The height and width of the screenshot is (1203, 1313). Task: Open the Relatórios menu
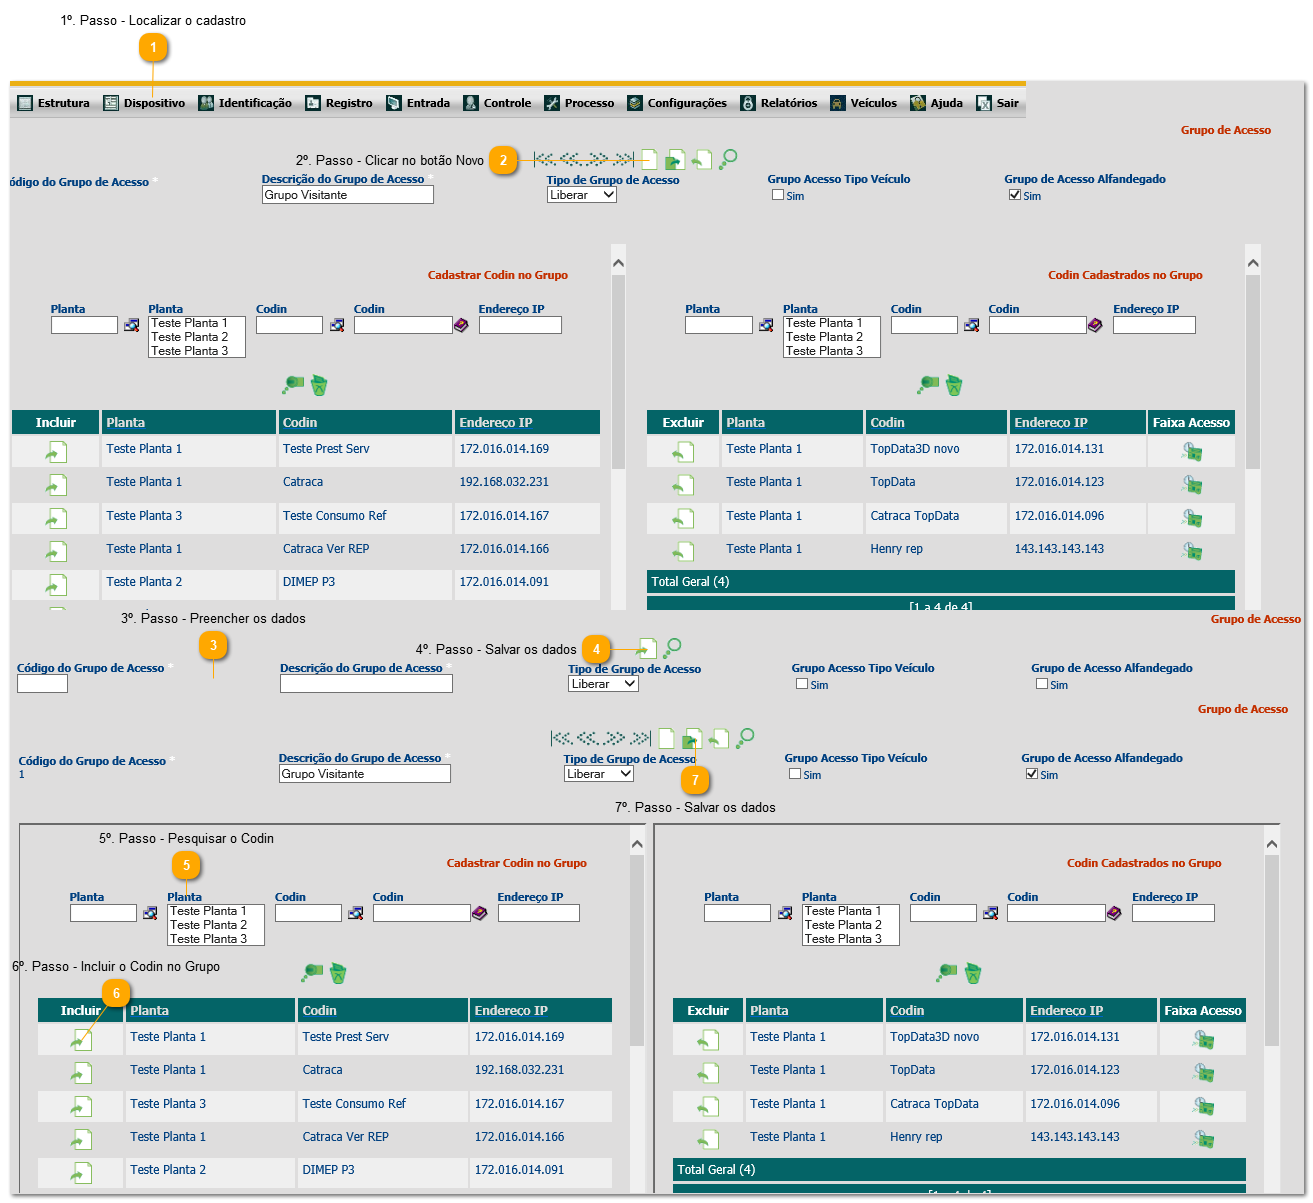(x=778, y=103)
